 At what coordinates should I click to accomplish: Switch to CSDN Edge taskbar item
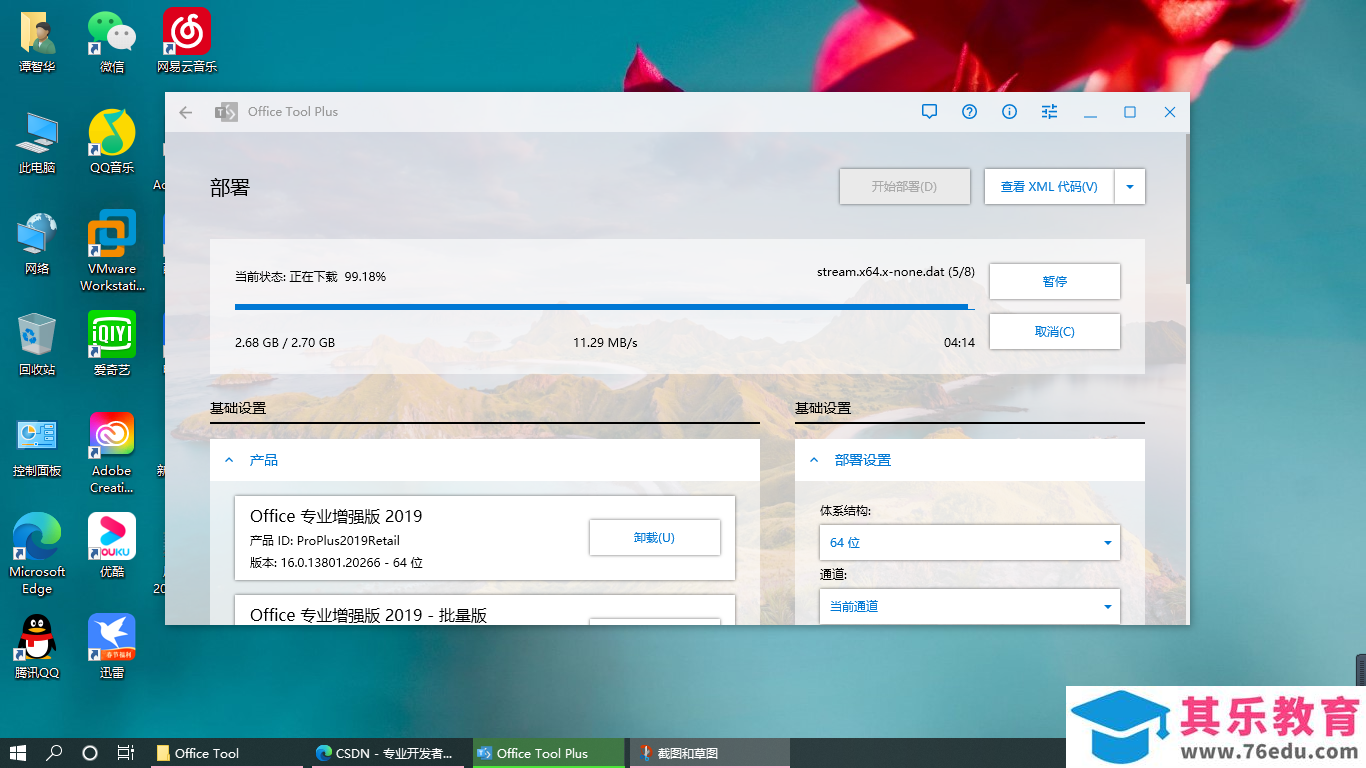coord(389,753)
